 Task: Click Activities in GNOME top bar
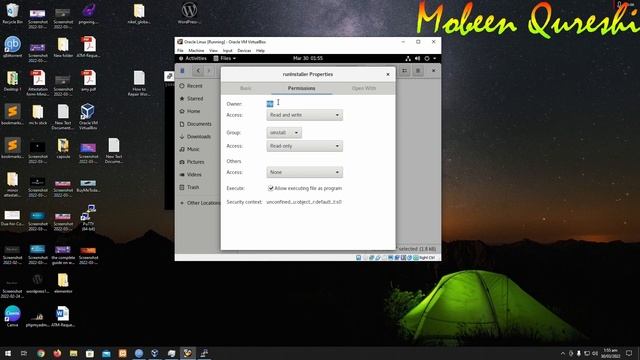point(193,58)
